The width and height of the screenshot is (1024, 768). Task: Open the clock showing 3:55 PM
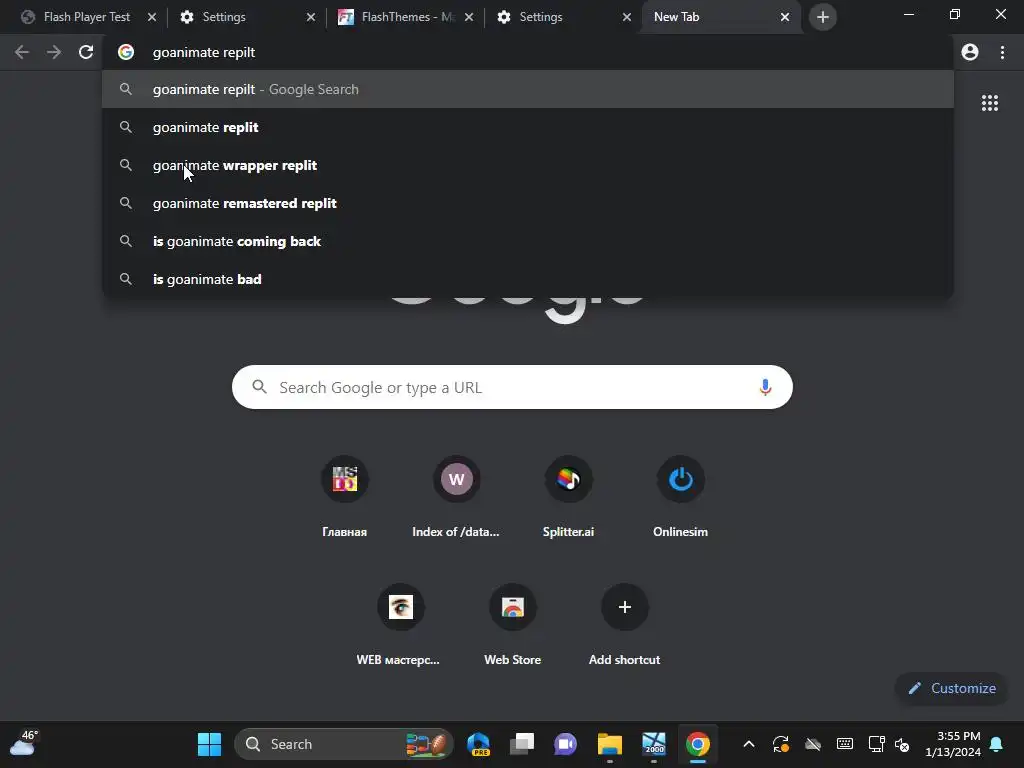[x=953, y=744]
